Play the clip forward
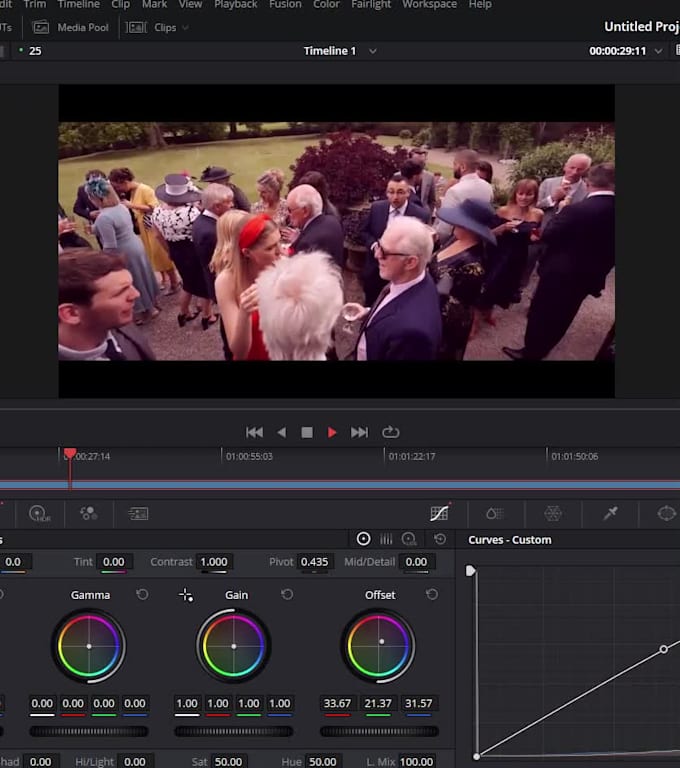Screen dimensions: 680x768 click(x=332, y=432)
